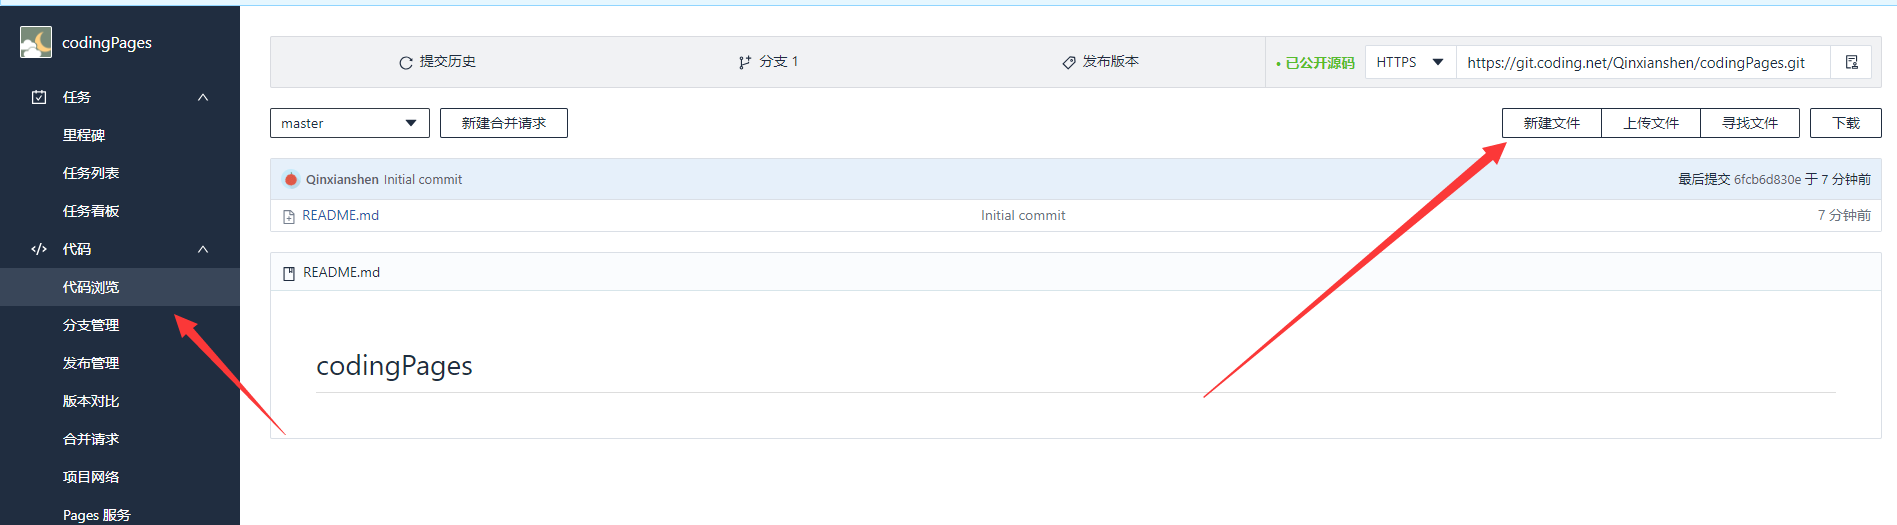Switch to 提交历史 tab

coord(437,62)
